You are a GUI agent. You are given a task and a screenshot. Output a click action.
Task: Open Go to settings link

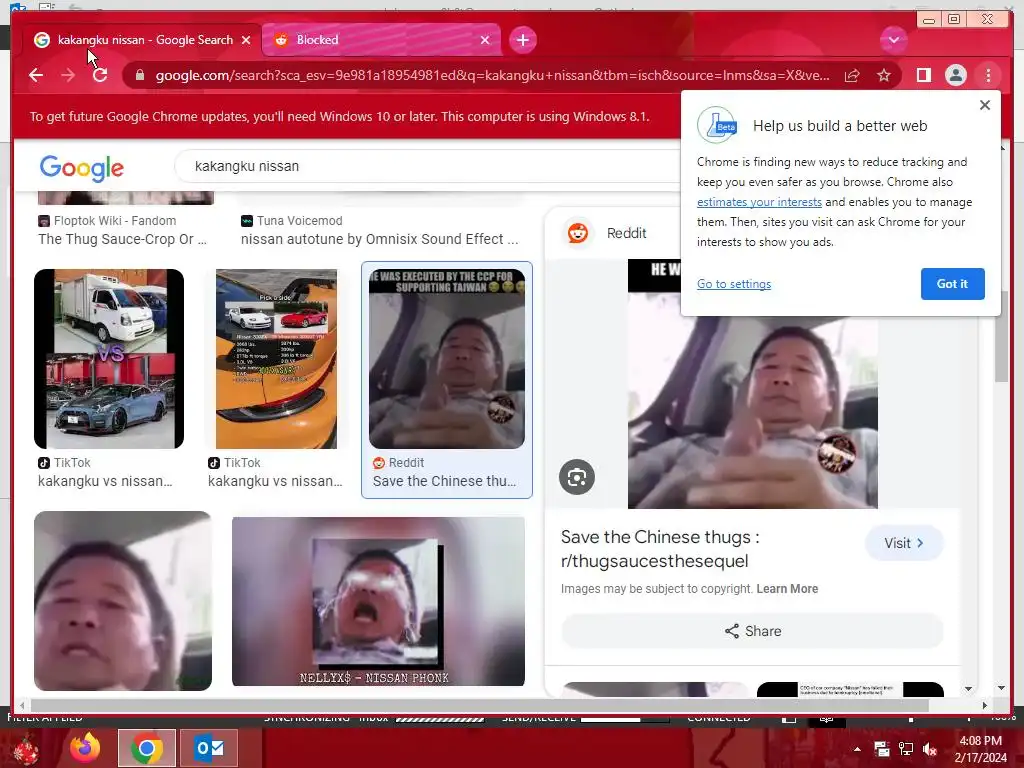[733, 284]
